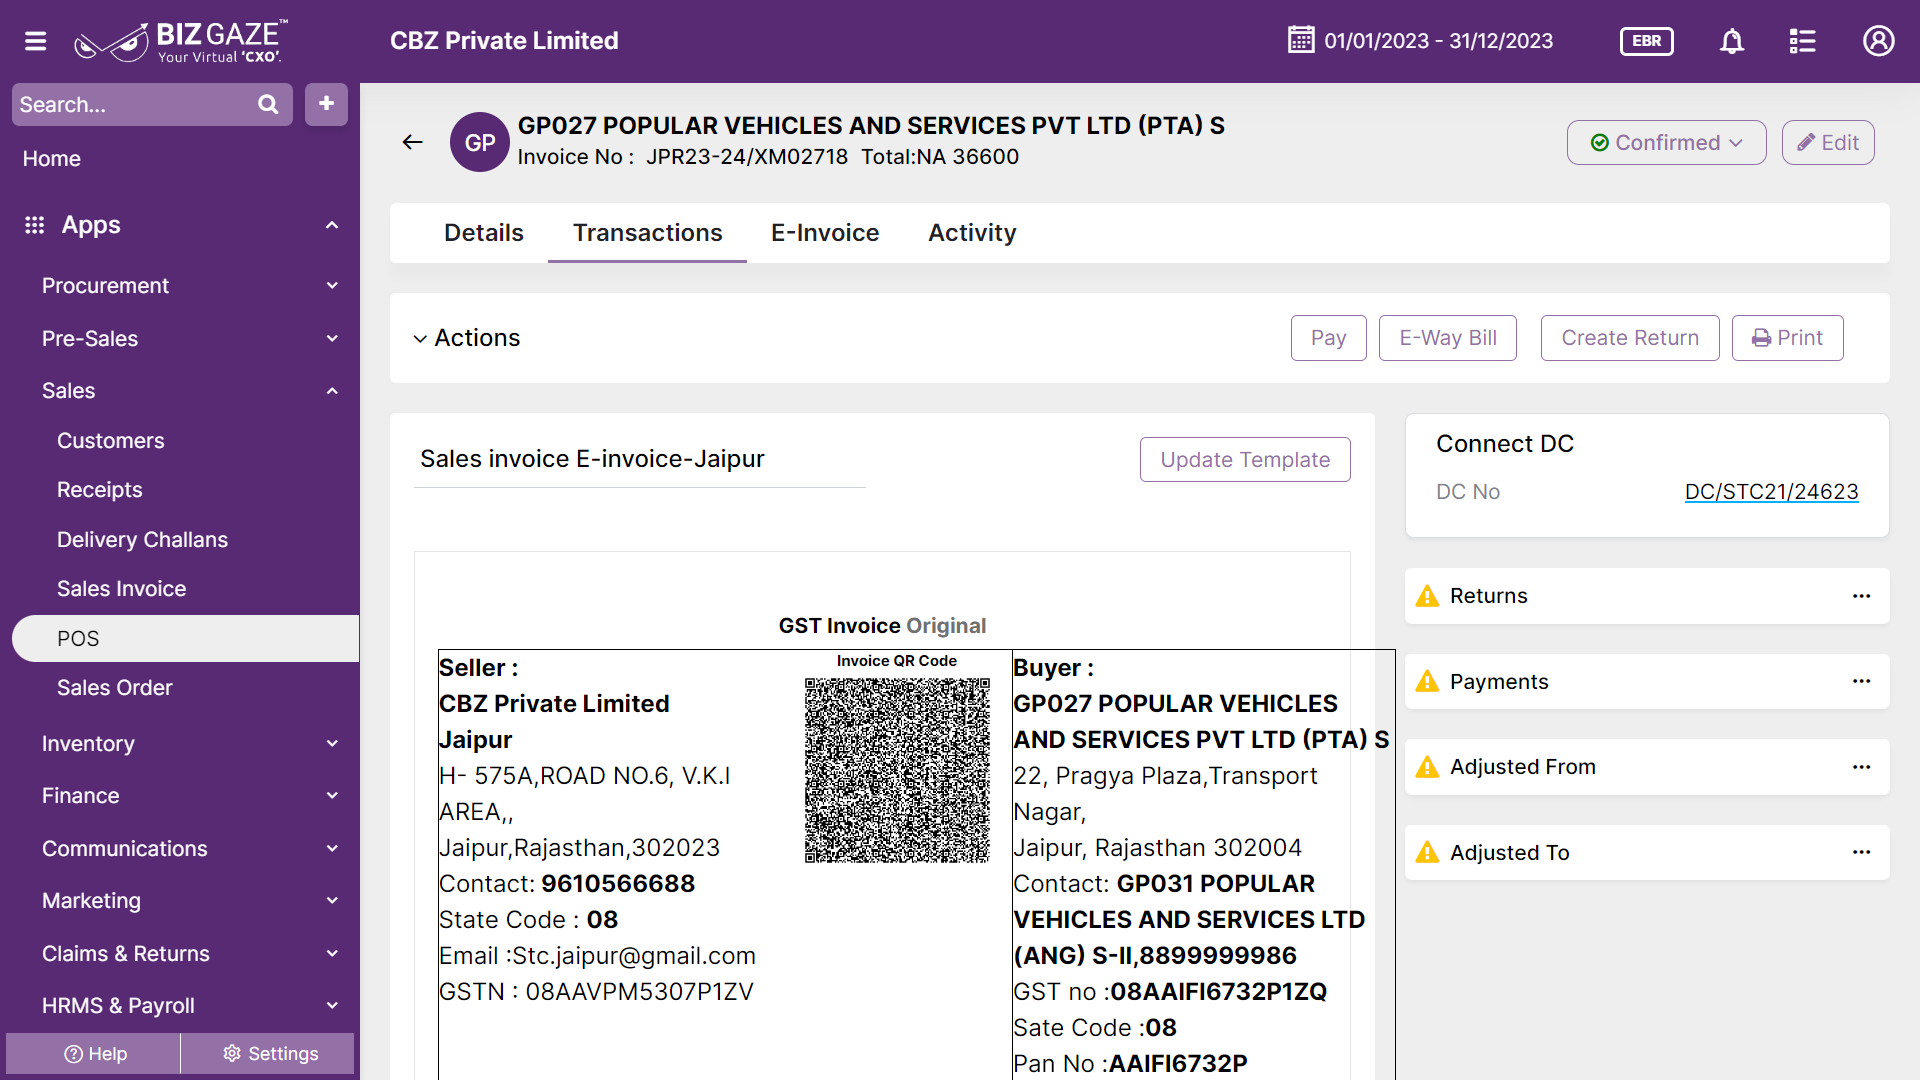Click Update Template button
This screenshot has width=1920, height=1080.
coord(1245,460)
